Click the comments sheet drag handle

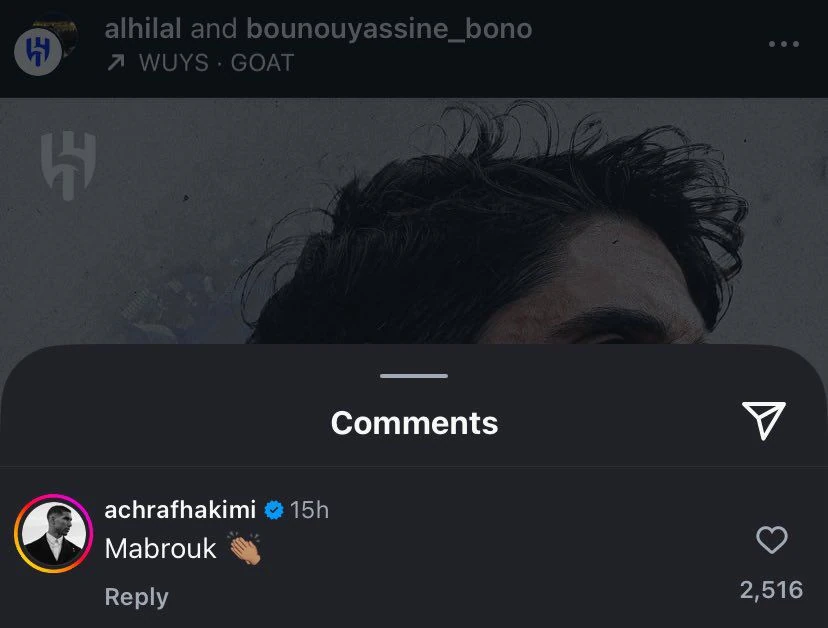point(414,376)
